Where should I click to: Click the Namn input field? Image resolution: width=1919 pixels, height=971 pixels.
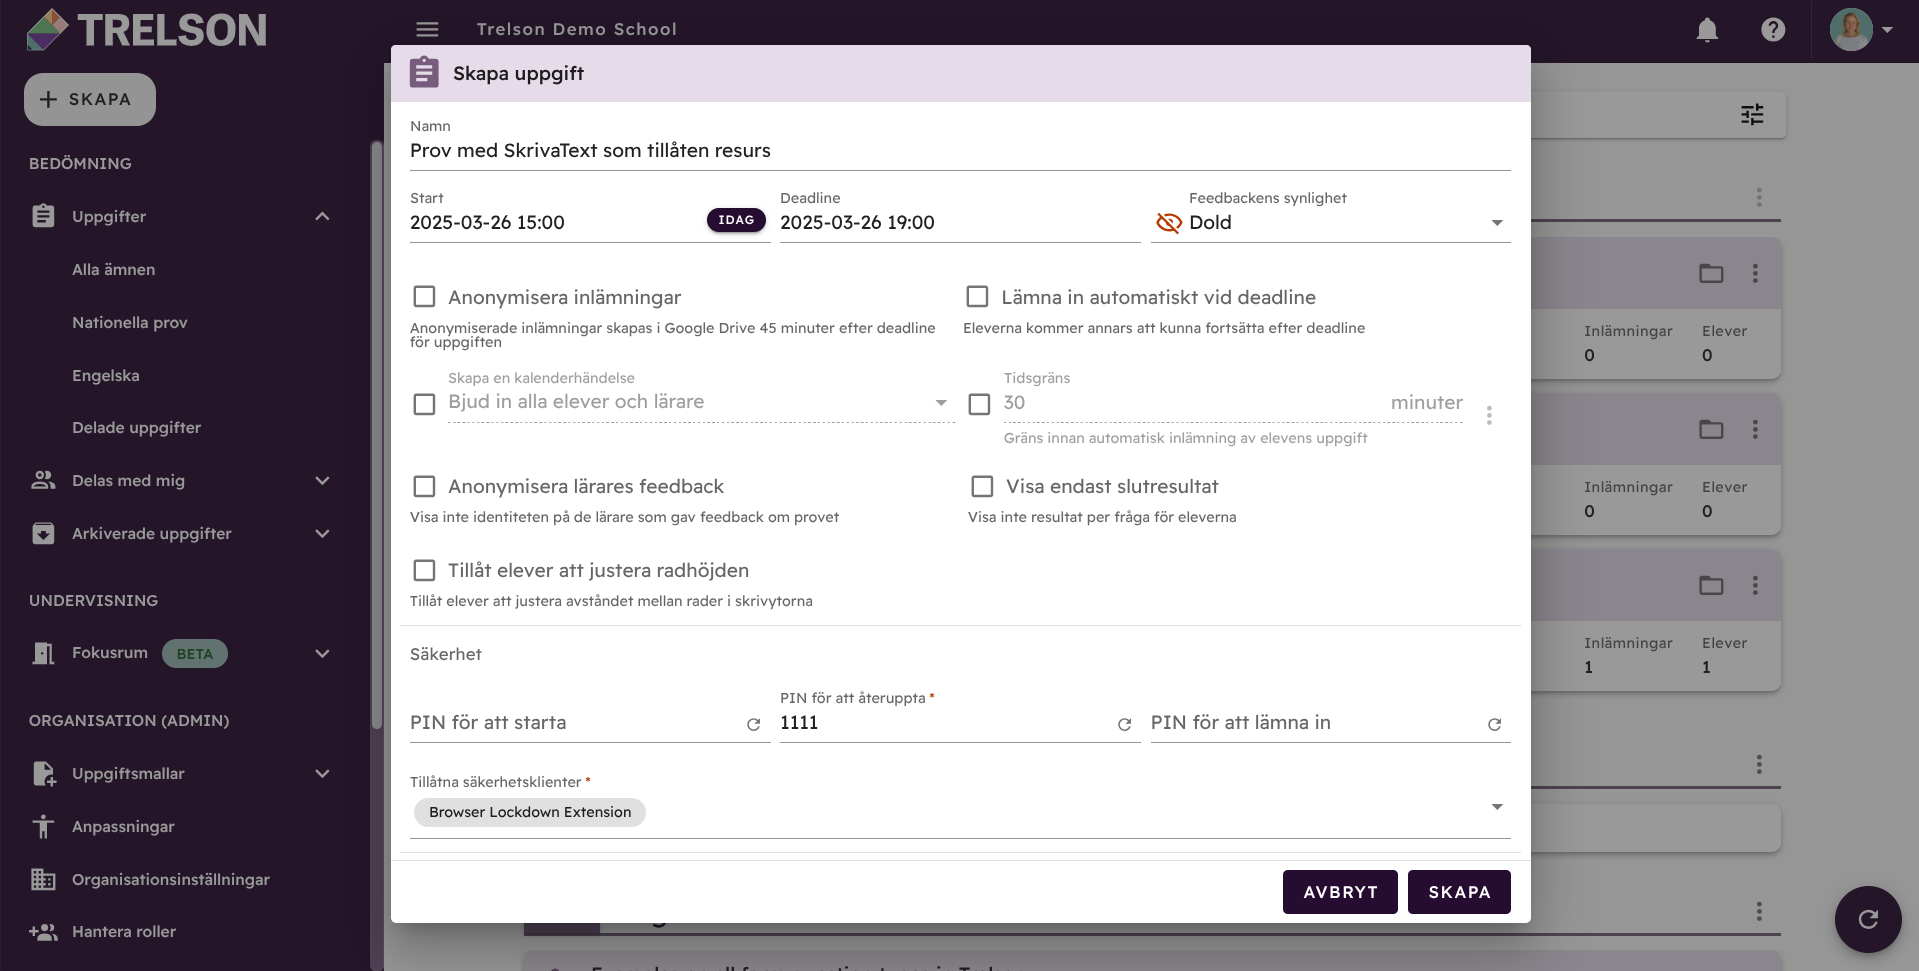960,151
